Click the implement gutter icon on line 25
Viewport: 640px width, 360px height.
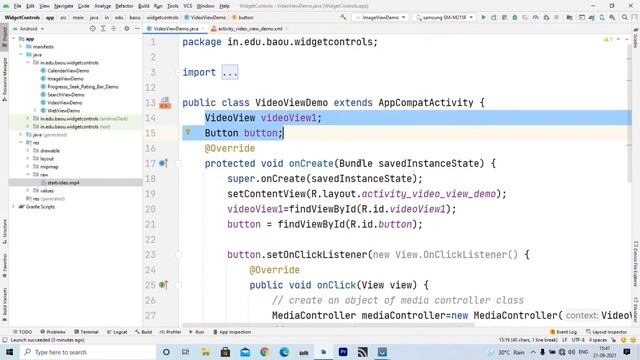pyautogui.click(x=163, y=285)
